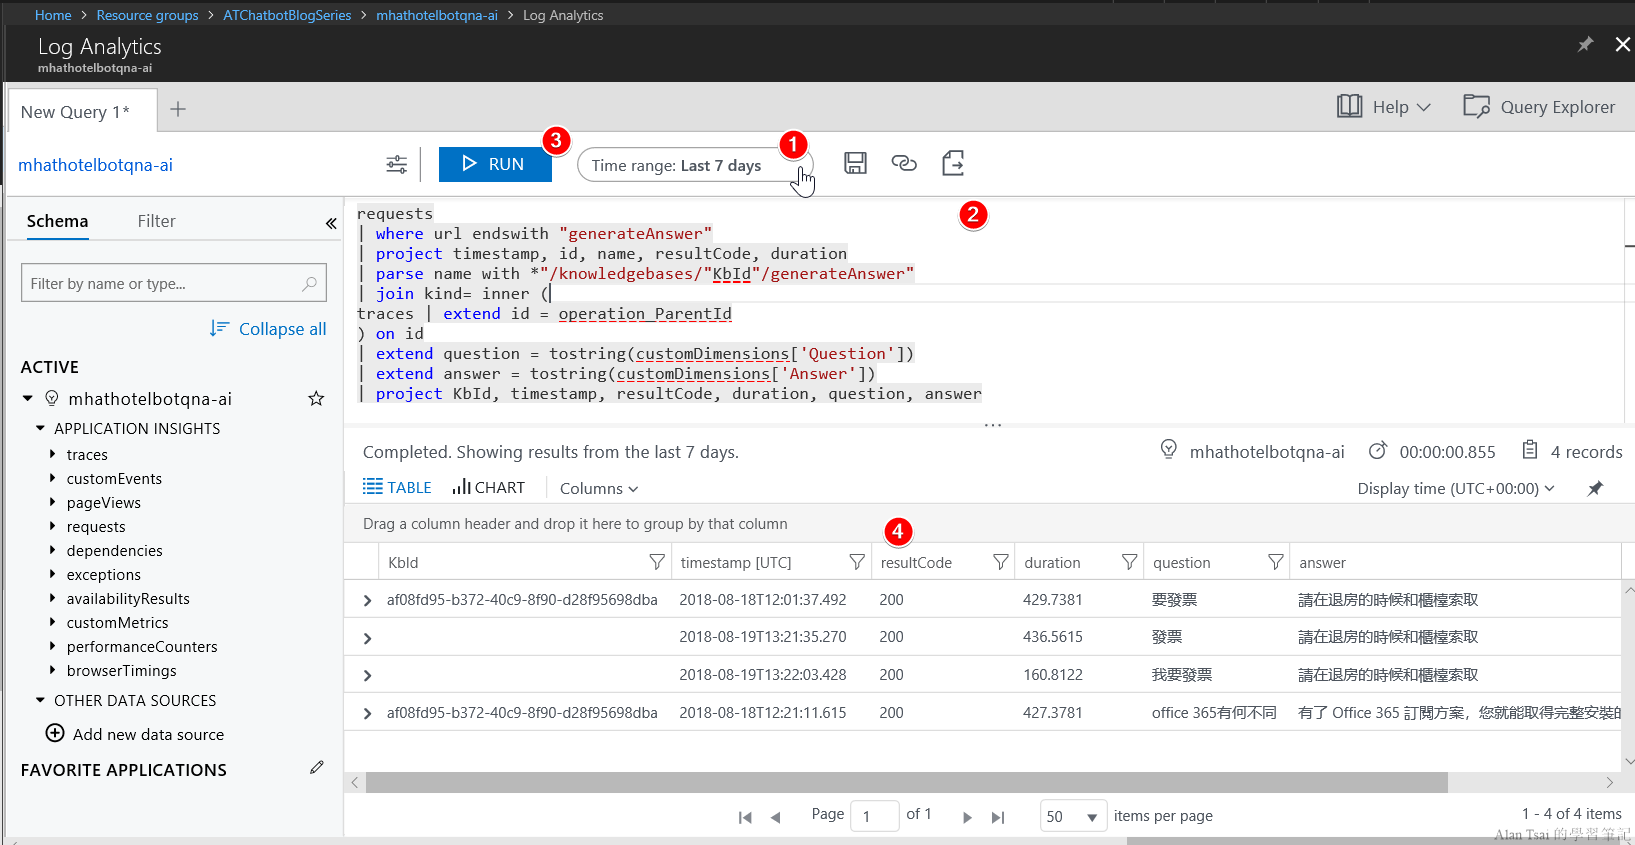Expand row with duration 436.5615
The image size is (1635, 845).
click(x=367, y=638)
